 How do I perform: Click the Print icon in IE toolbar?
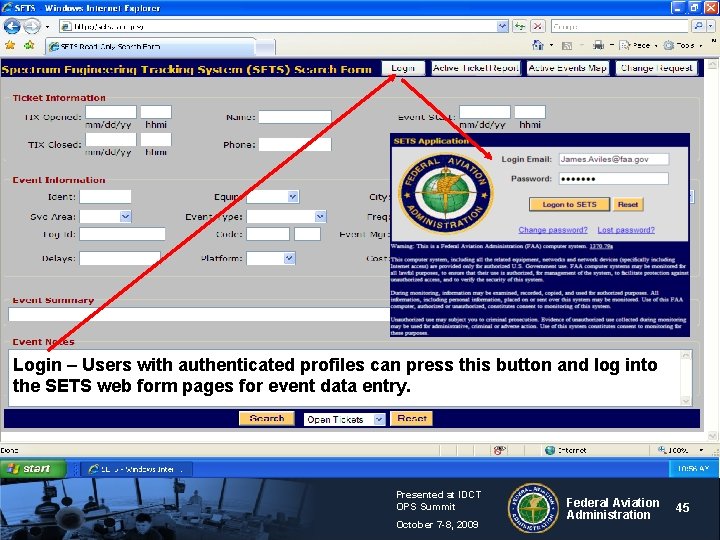pos(598,45)
